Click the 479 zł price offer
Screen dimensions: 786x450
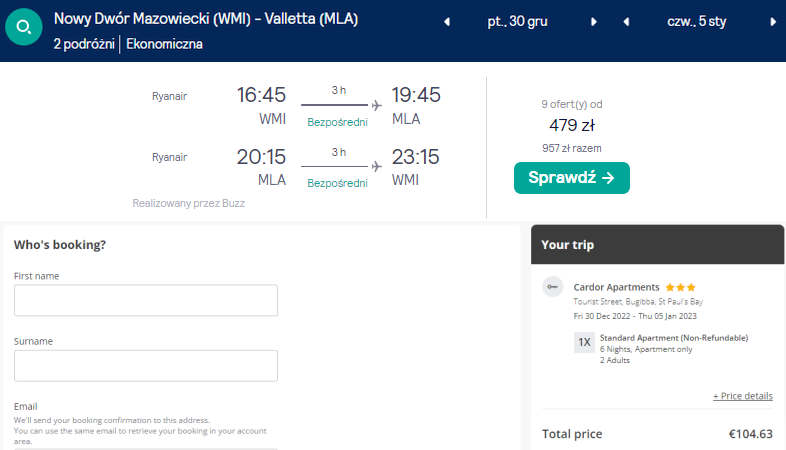coord(571,125)
